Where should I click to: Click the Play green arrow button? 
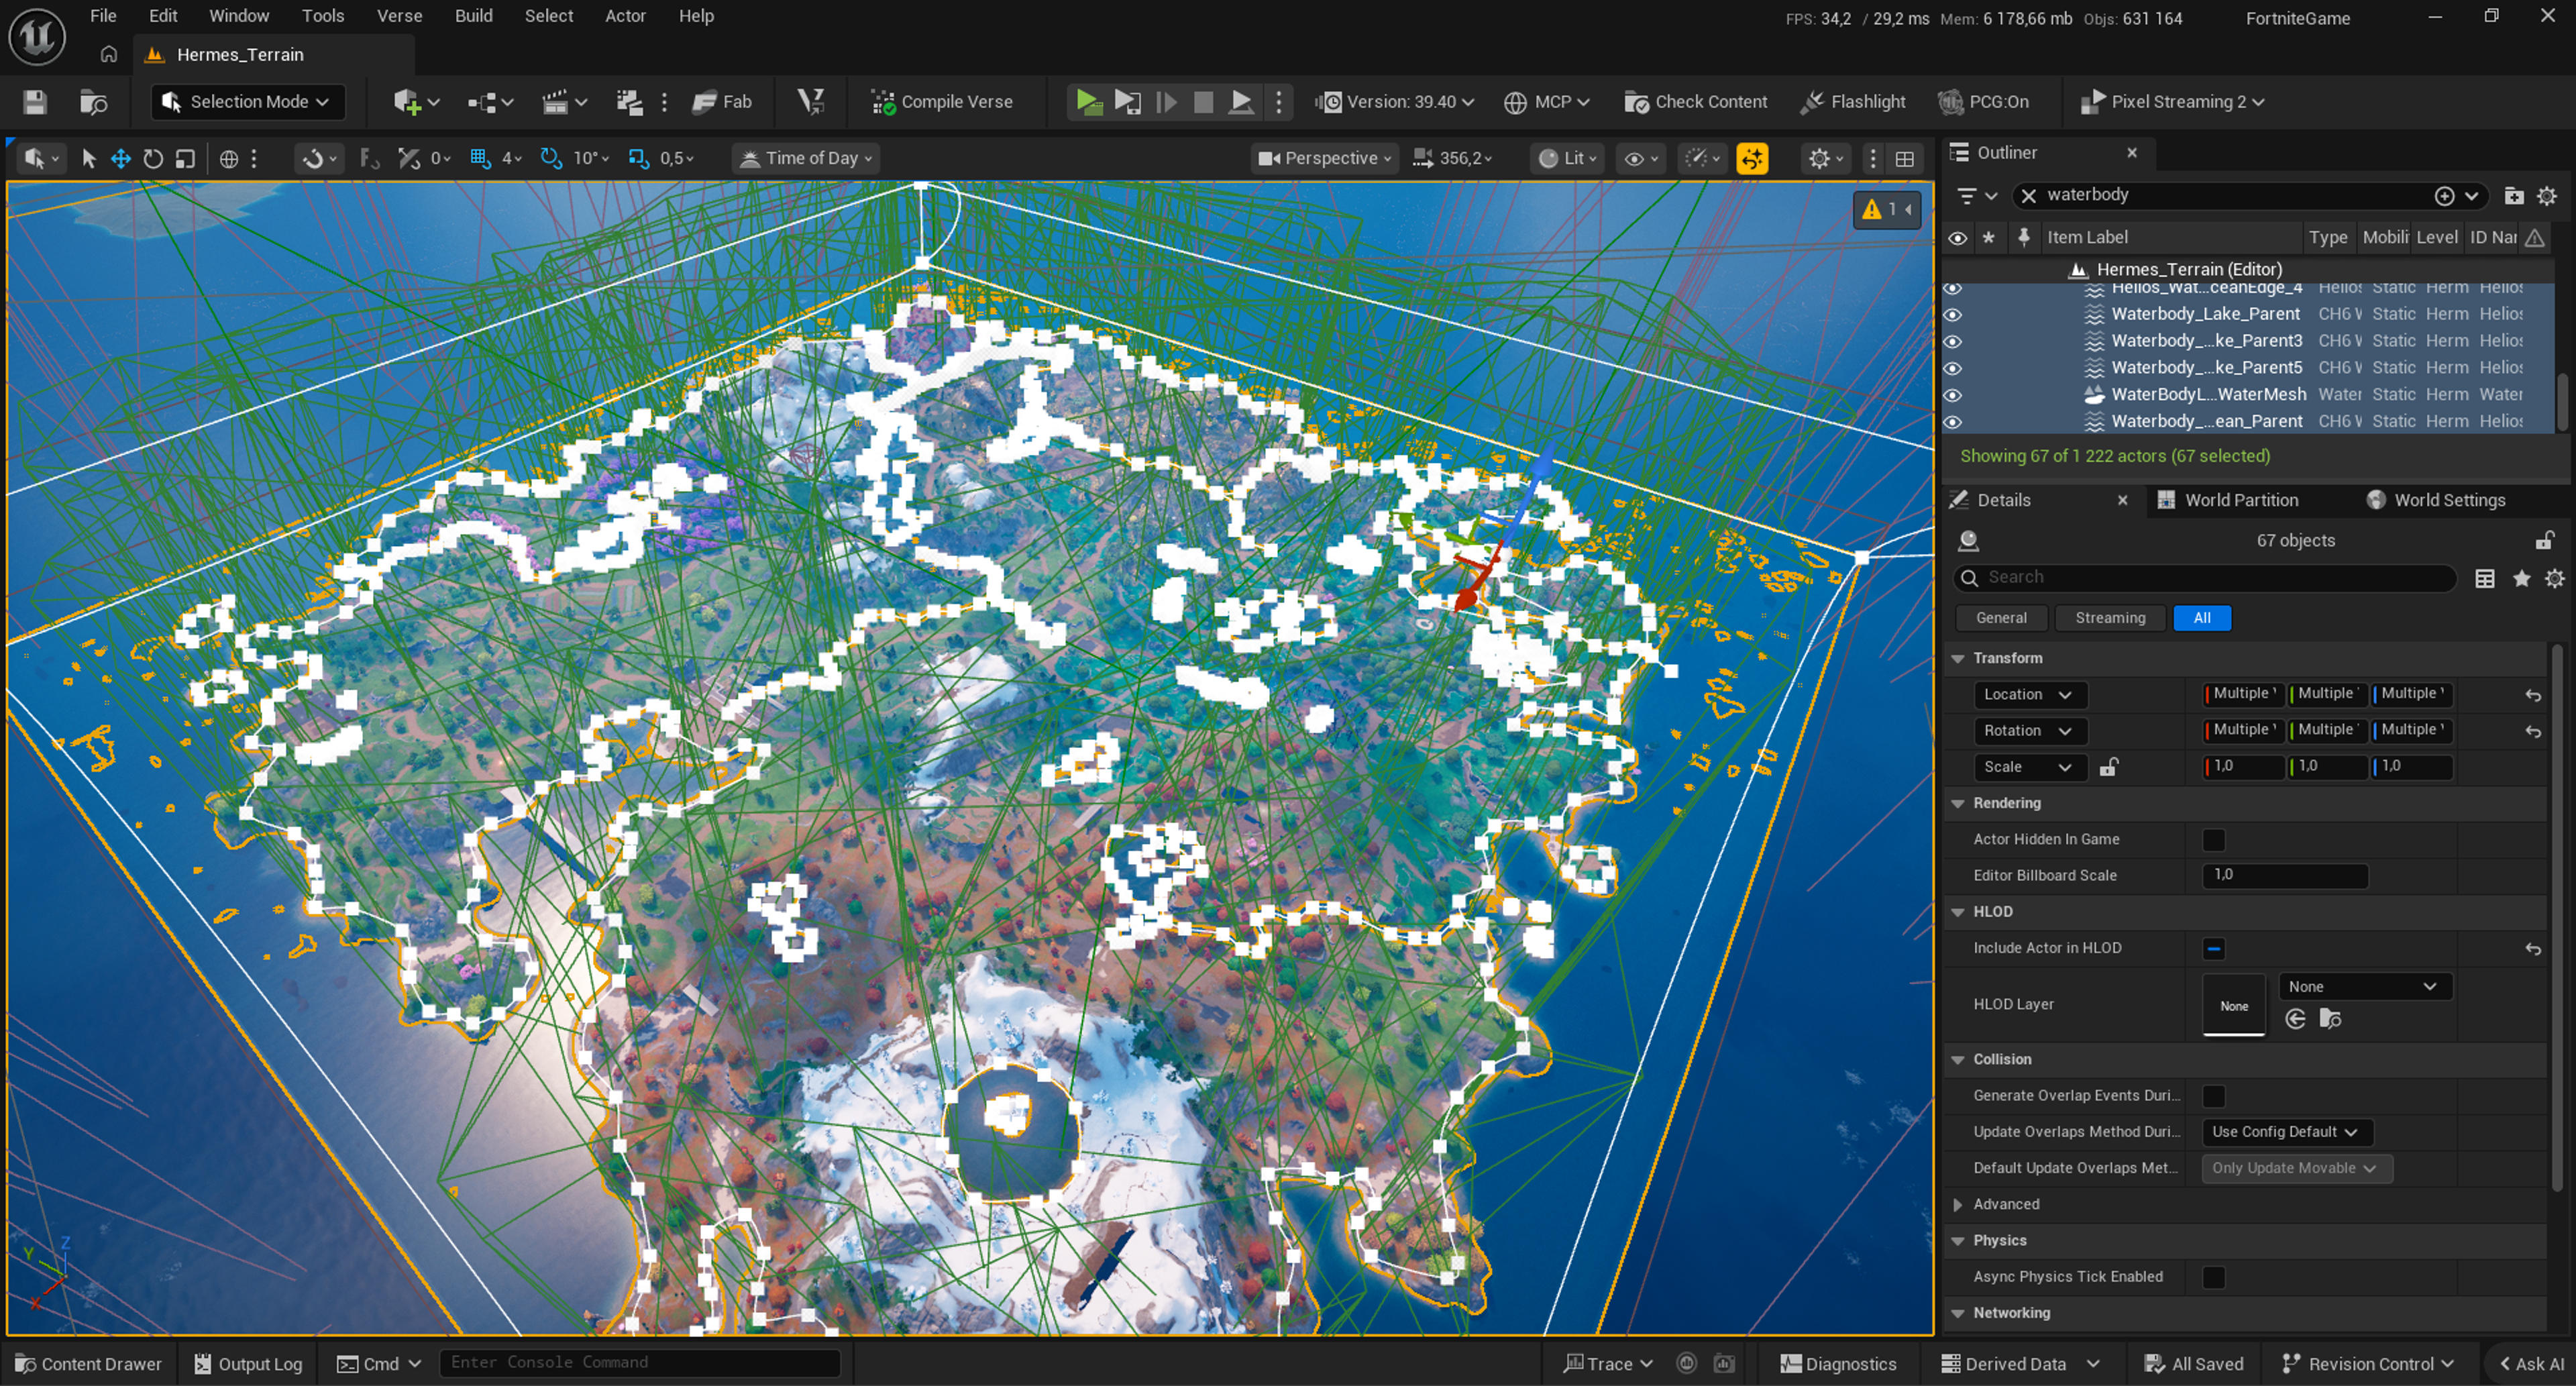tap(1088, 102)
